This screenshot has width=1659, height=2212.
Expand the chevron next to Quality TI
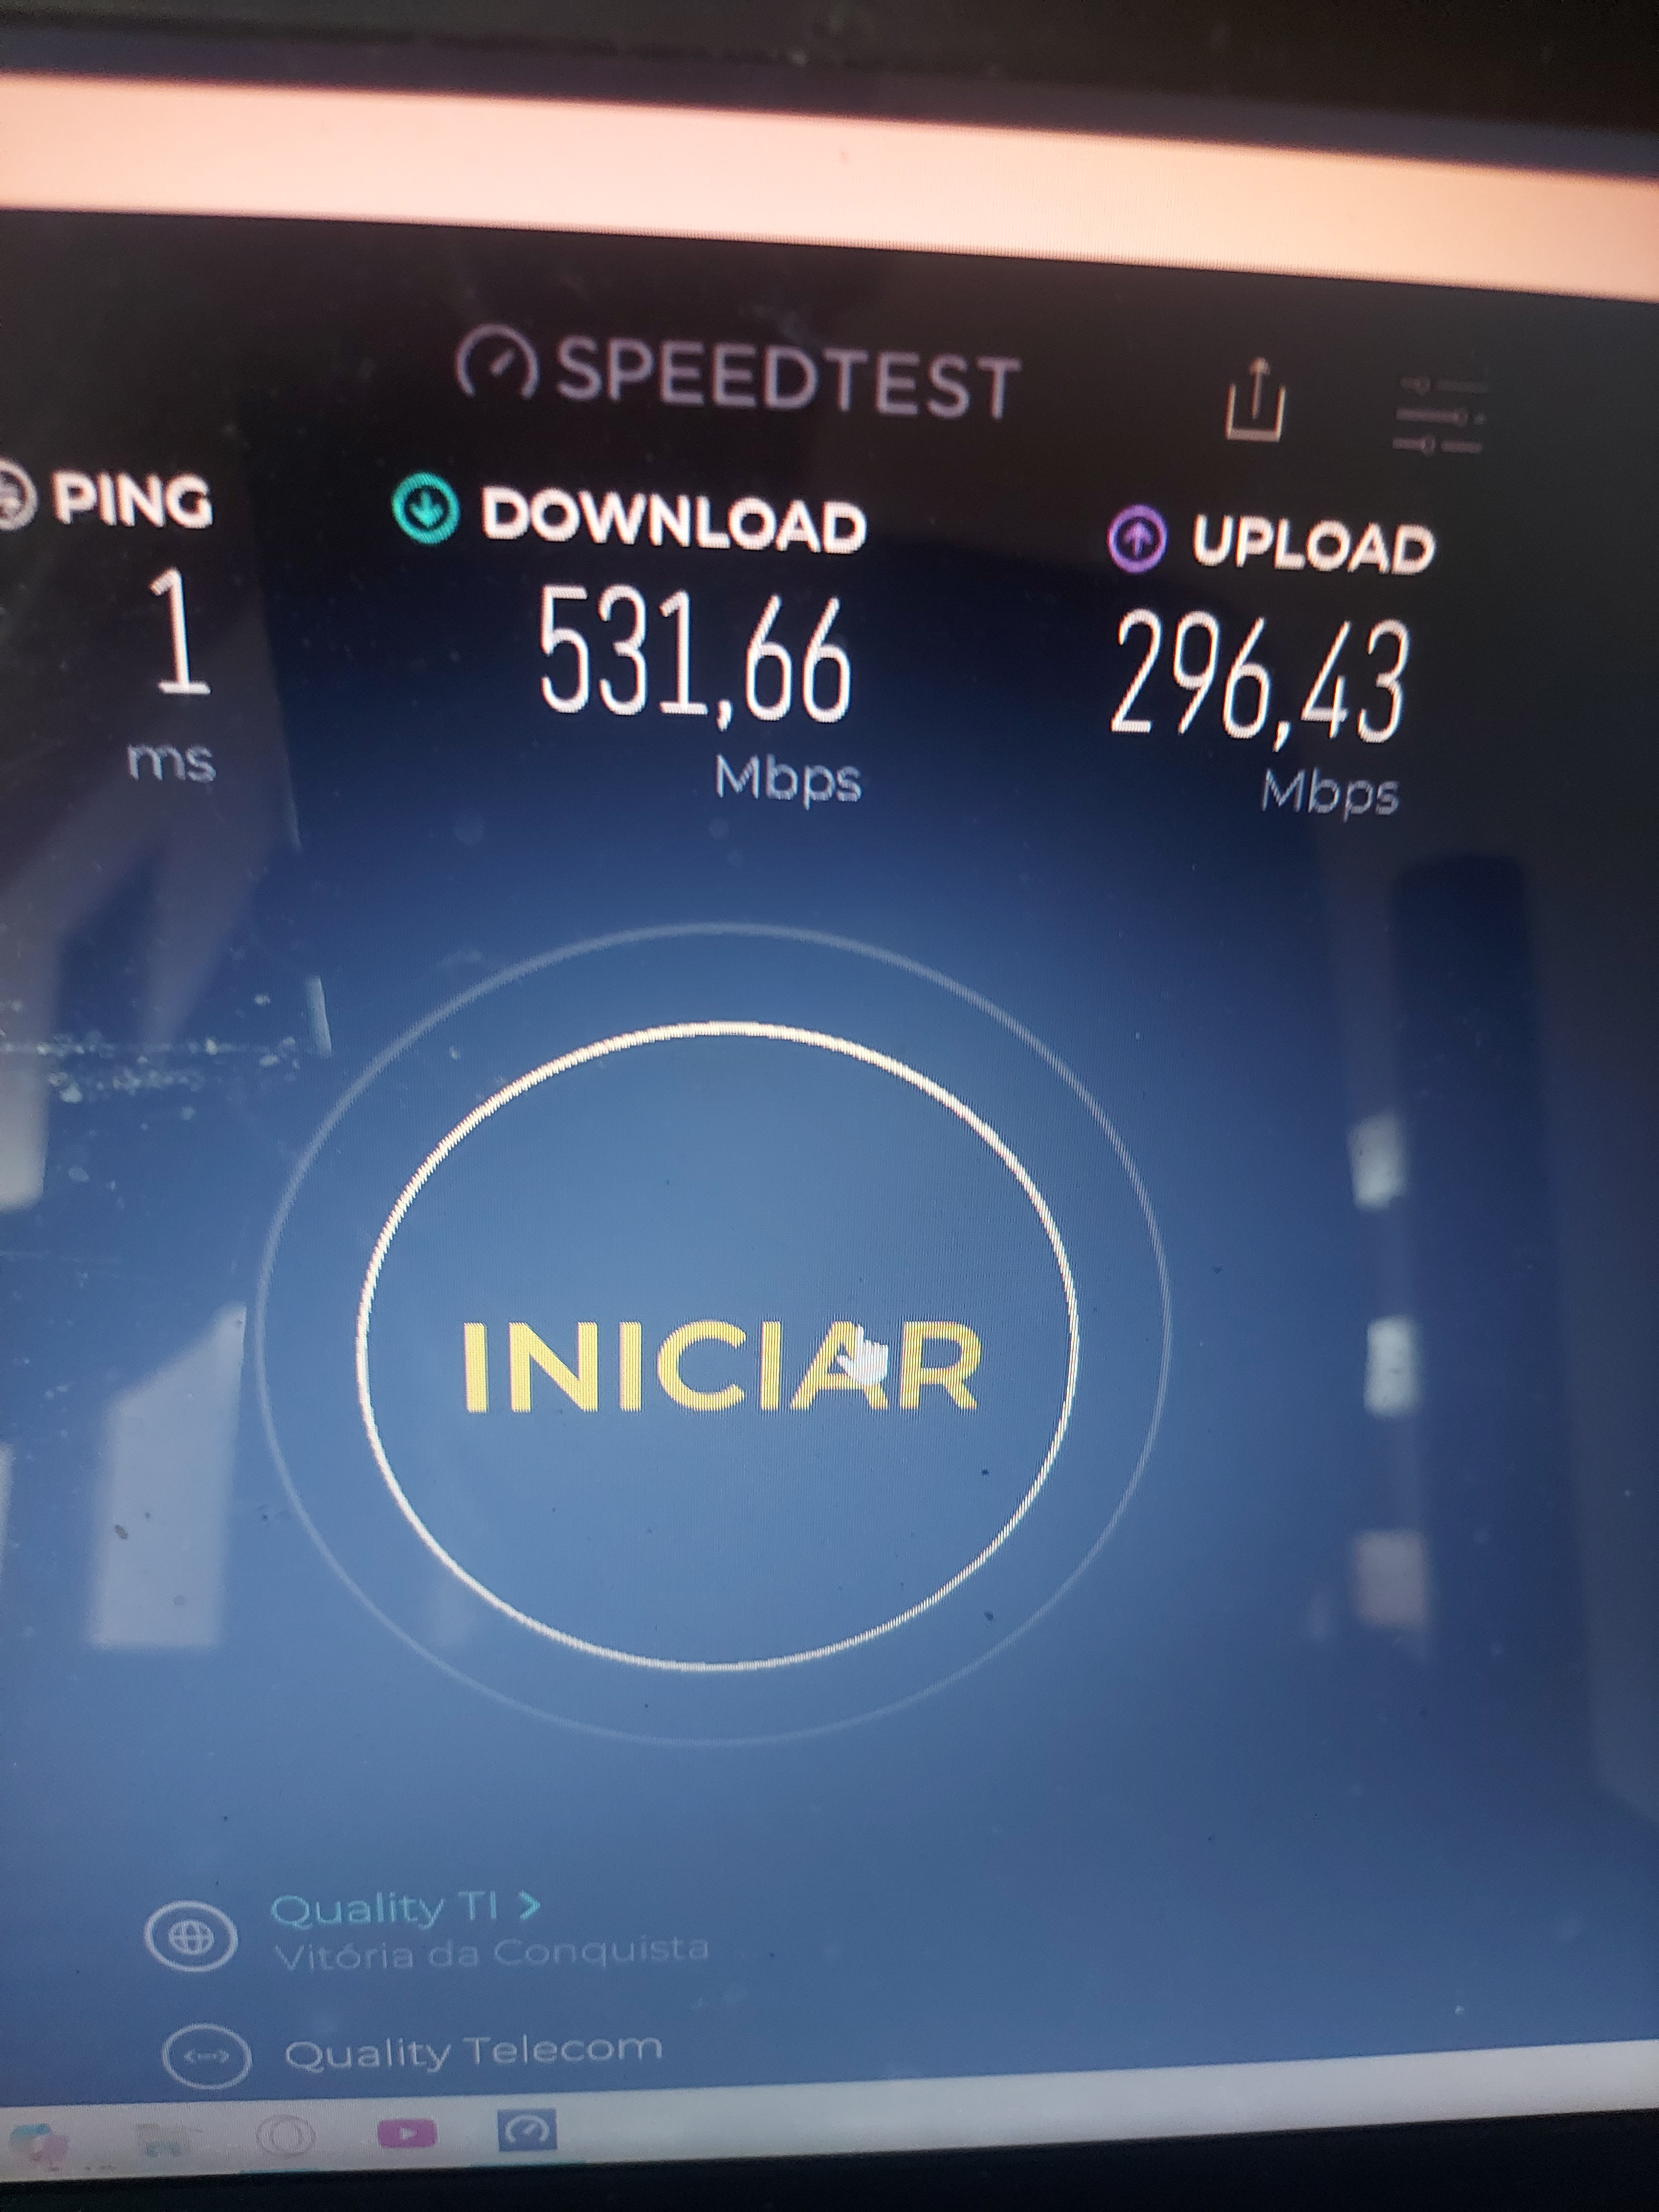(529, 1906)
